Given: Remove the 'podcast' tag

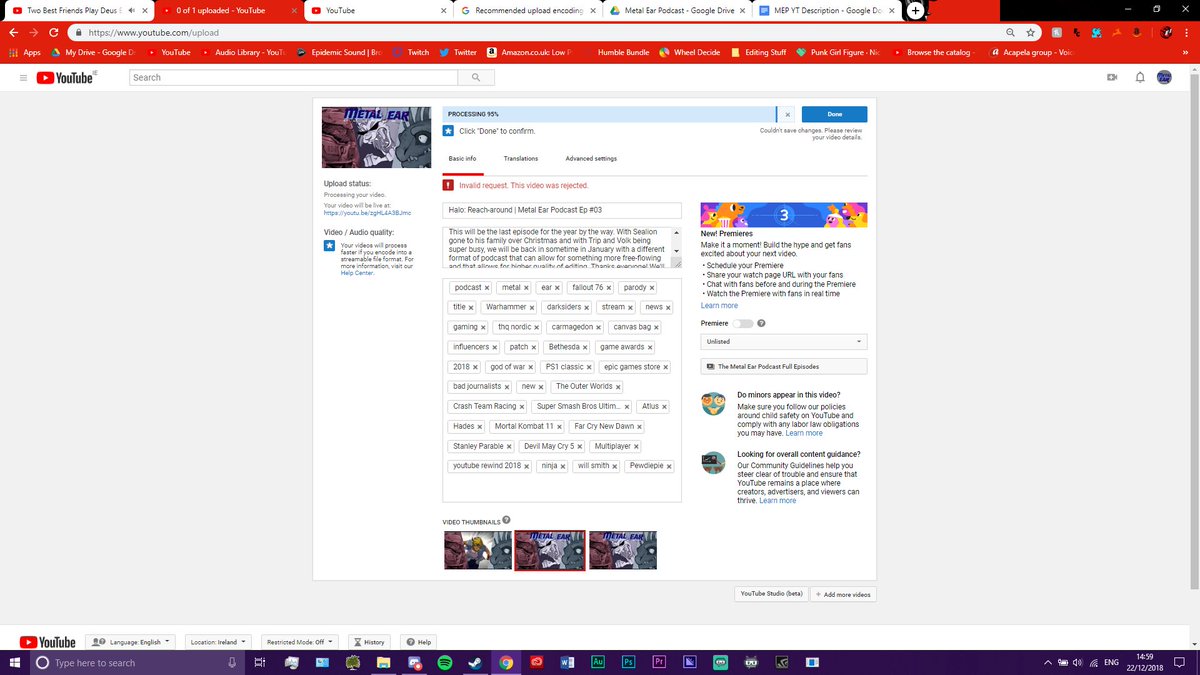Looking at the screenshot, I should 487,288.
